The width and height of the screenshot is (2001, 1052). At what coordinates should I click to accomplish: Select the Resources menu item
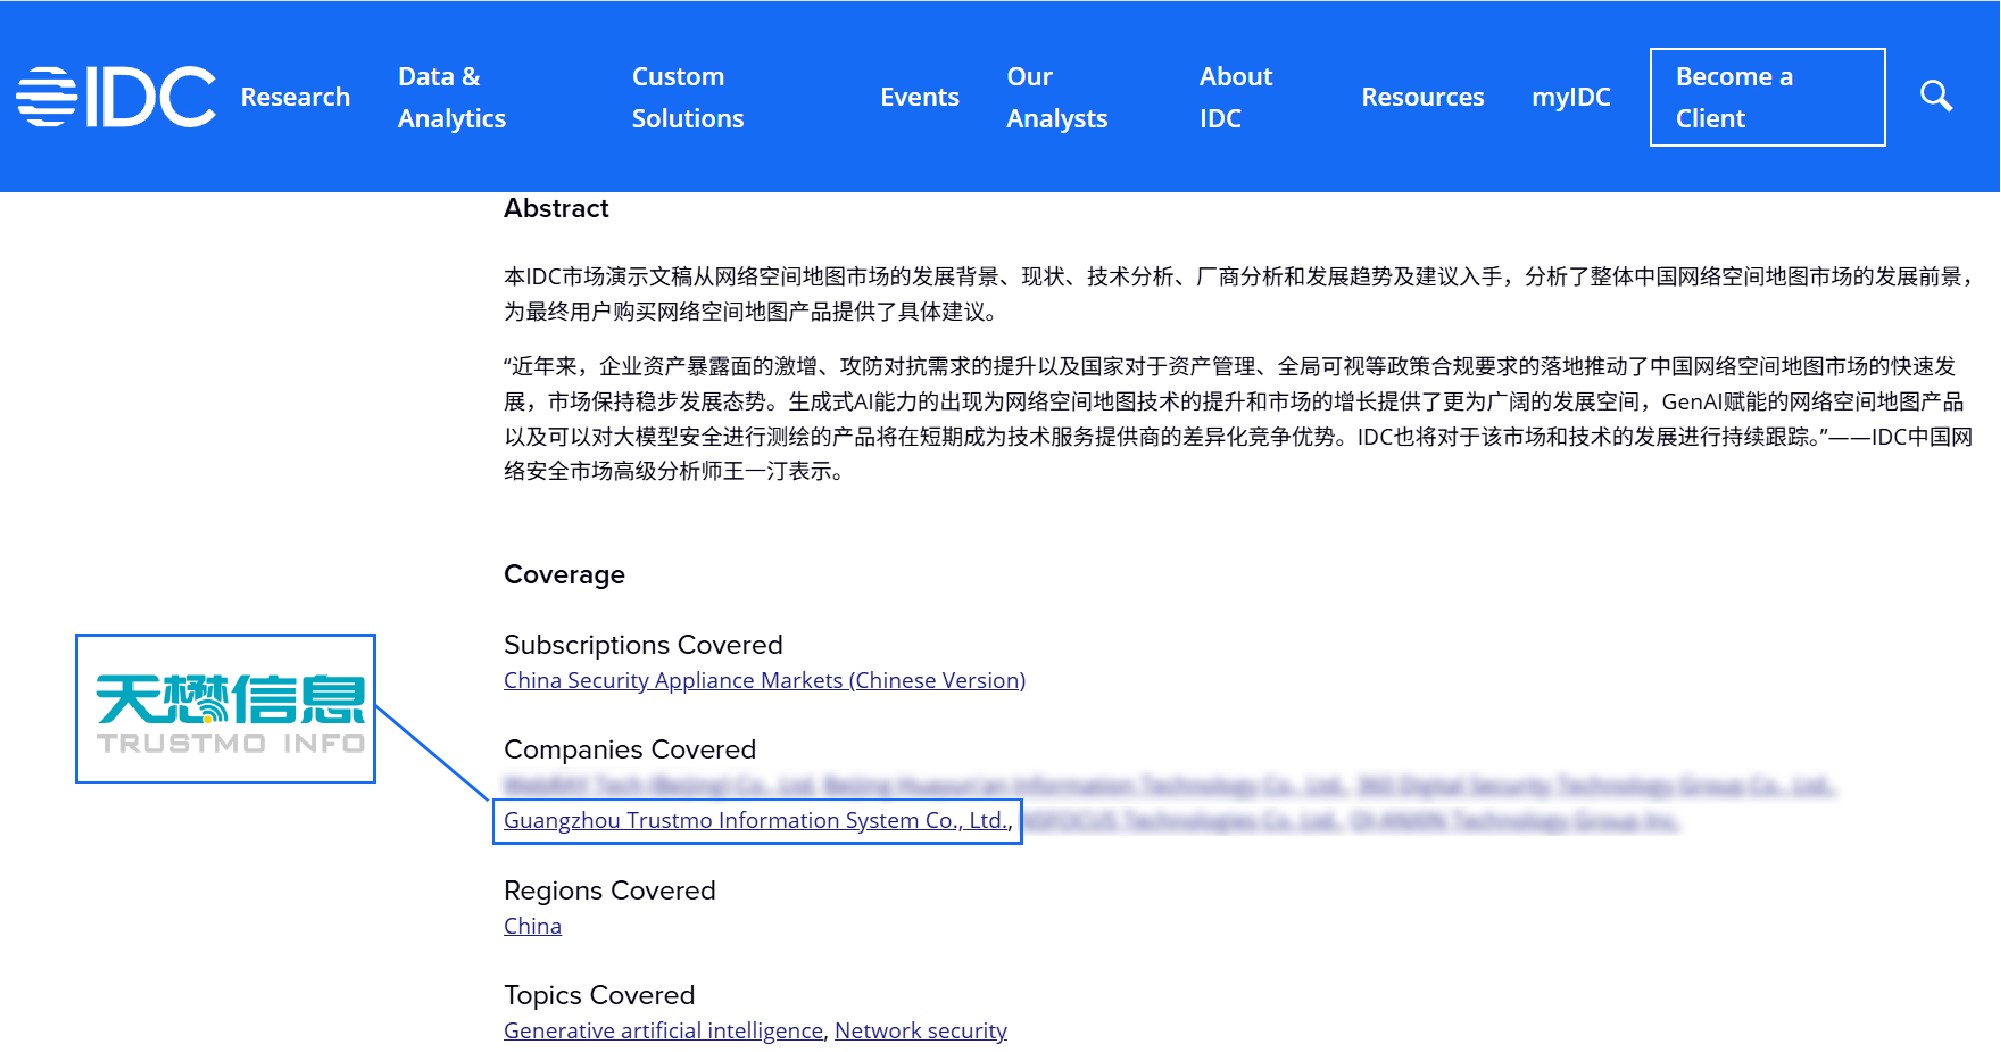click(1423, 96)
